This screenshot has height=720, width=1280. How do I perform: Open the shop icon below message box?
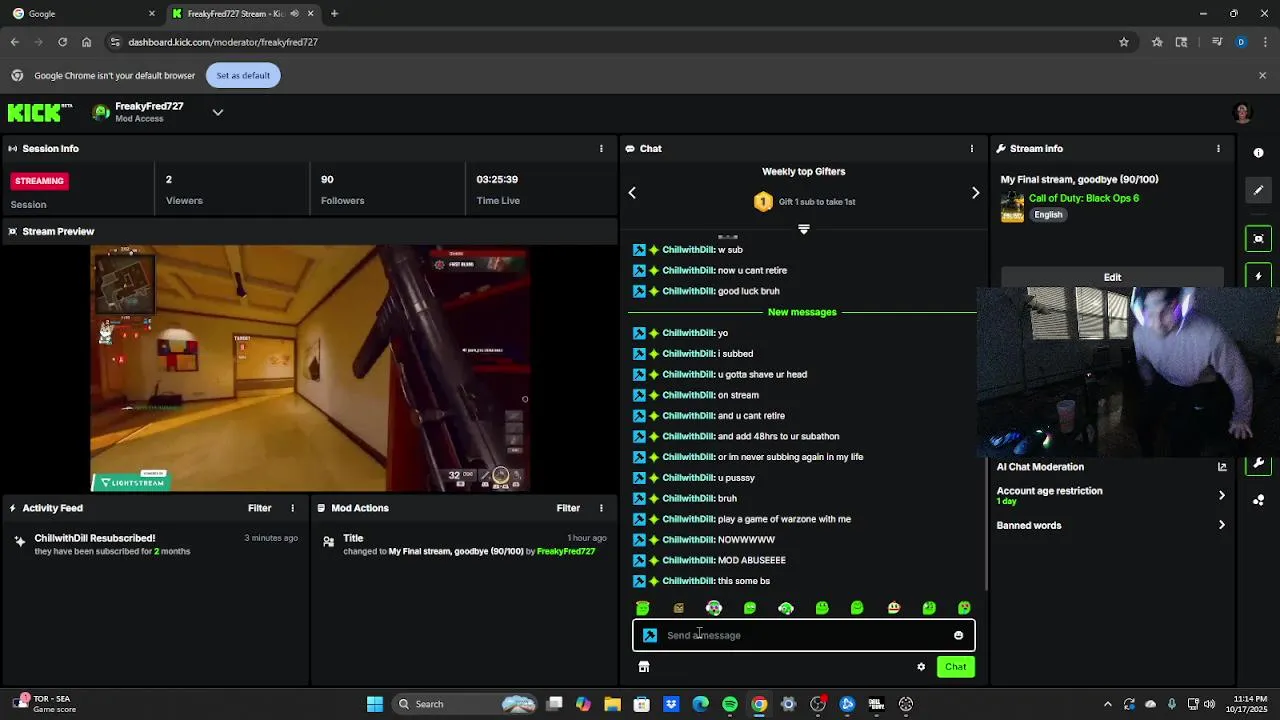tap(644, 667)
